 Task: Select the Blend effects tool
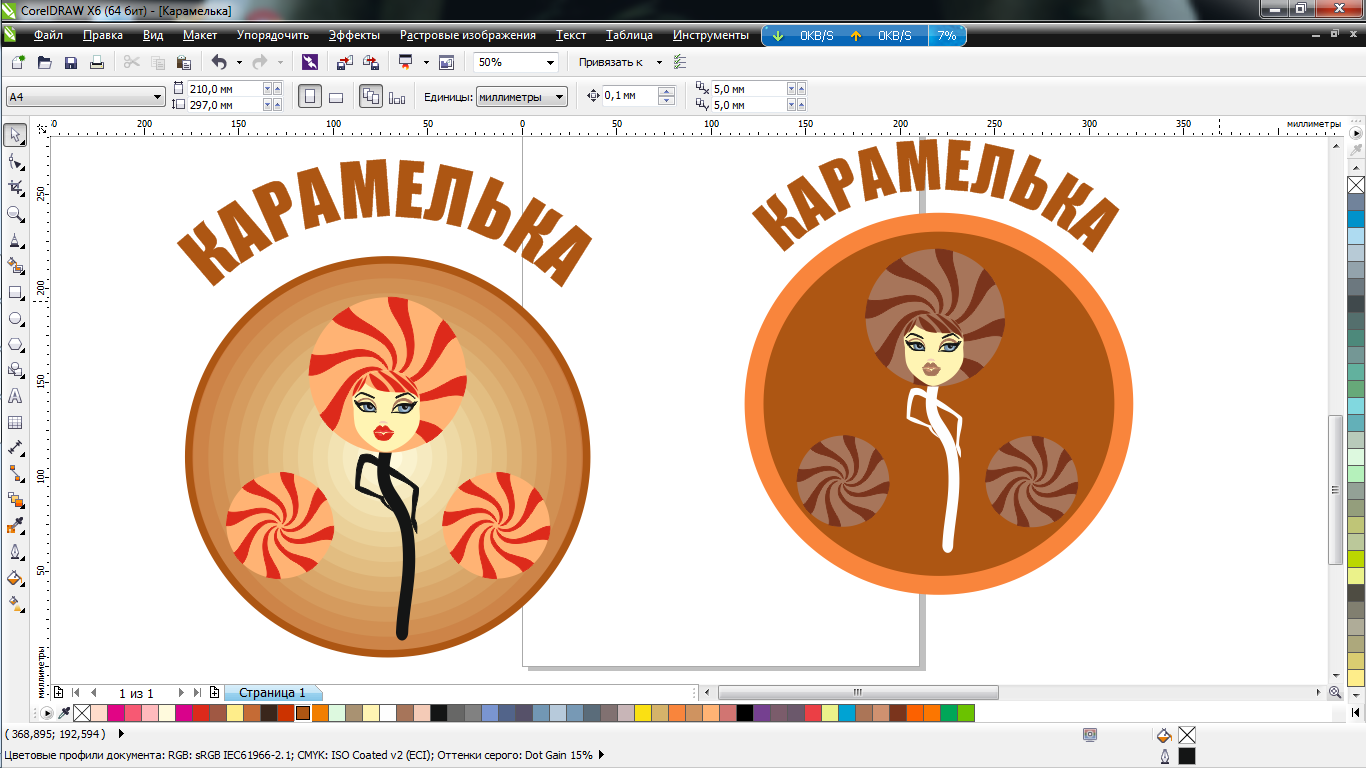click(15, 500)
